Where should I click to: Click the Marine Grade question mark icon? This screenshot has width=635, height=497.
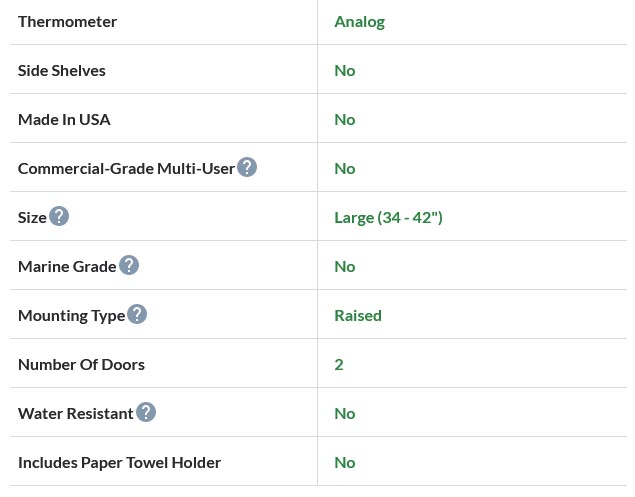click(x=129, y=266)
